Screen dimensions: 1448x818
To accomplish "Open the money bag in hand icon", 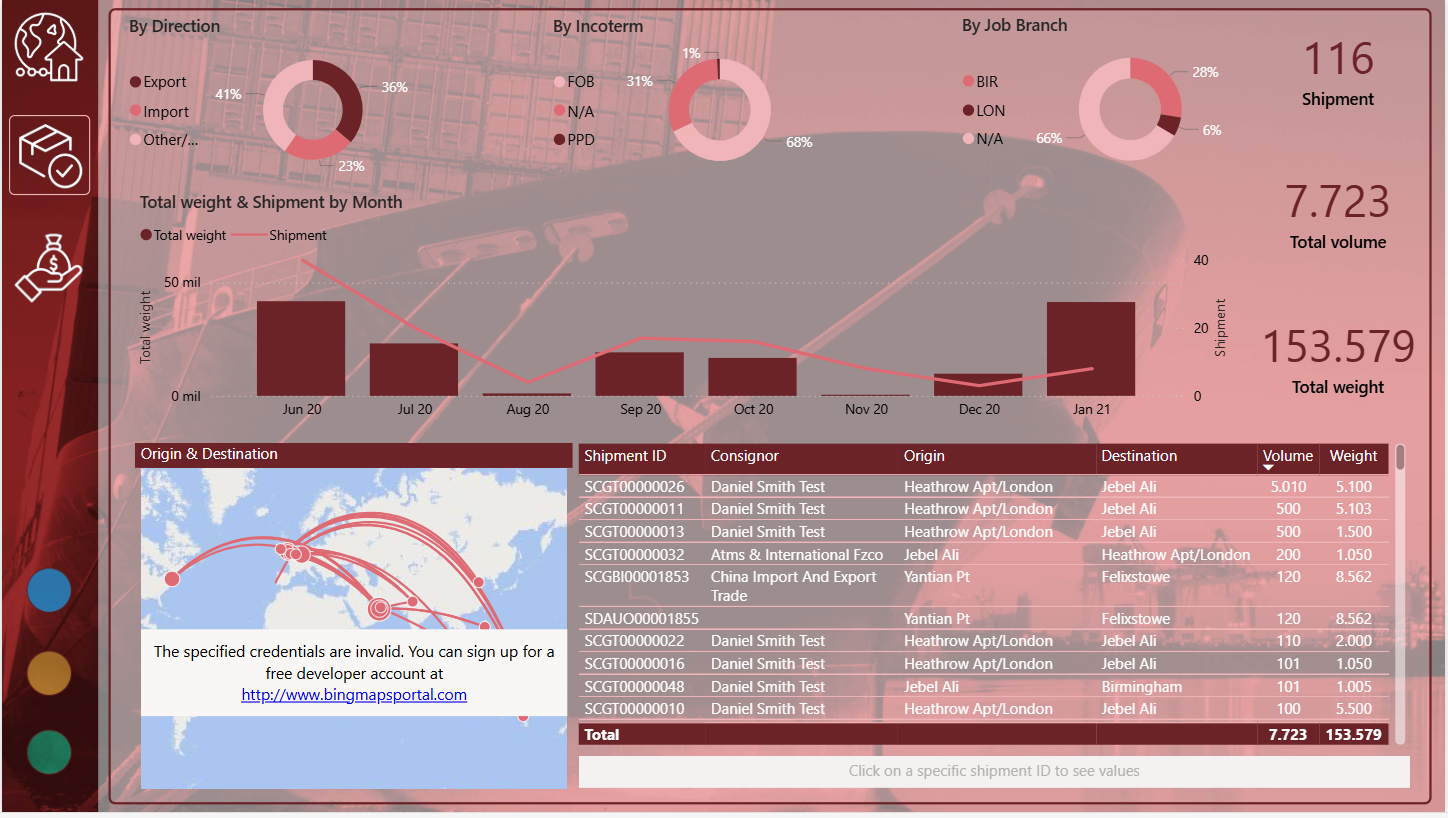I will click(49, 268).
